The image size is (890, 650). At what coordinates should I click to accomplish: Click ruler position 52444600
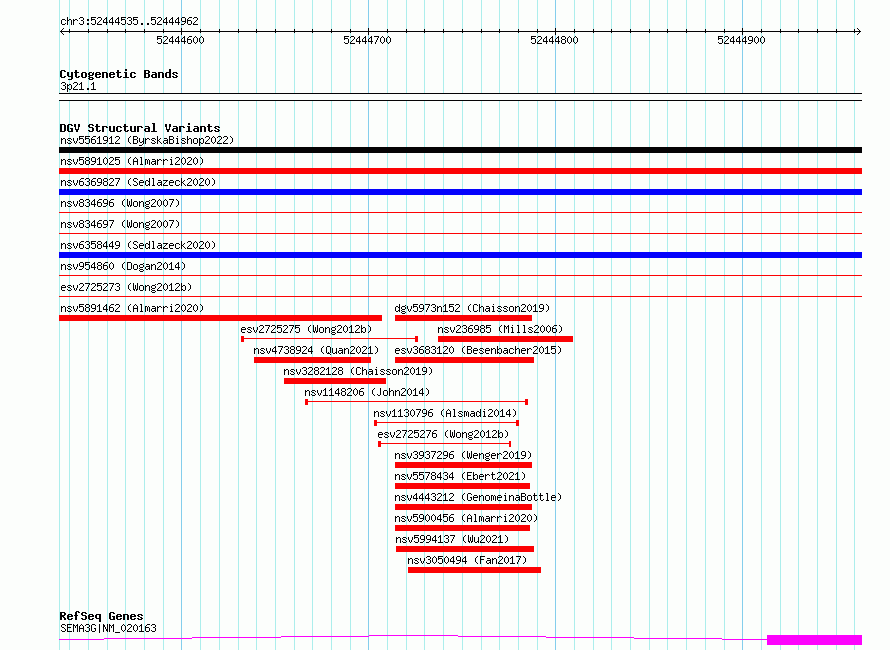click(x=180, y=40)
